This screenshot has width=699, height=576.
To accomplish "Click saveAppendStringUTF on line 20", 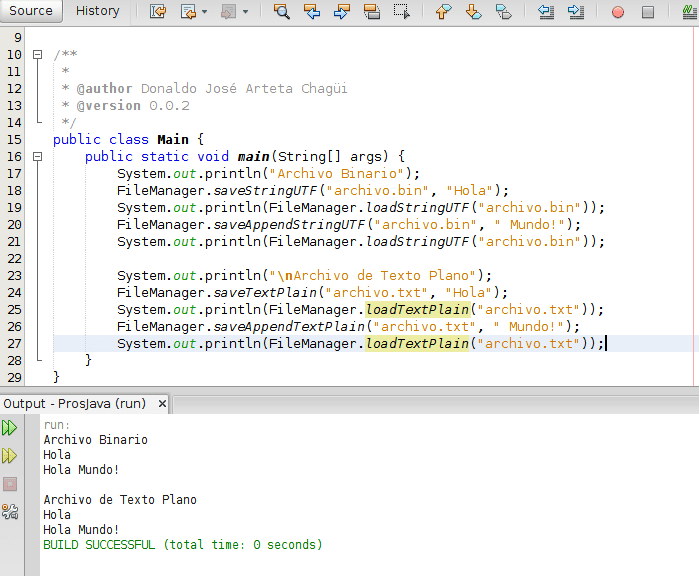I will click(289, 225).
